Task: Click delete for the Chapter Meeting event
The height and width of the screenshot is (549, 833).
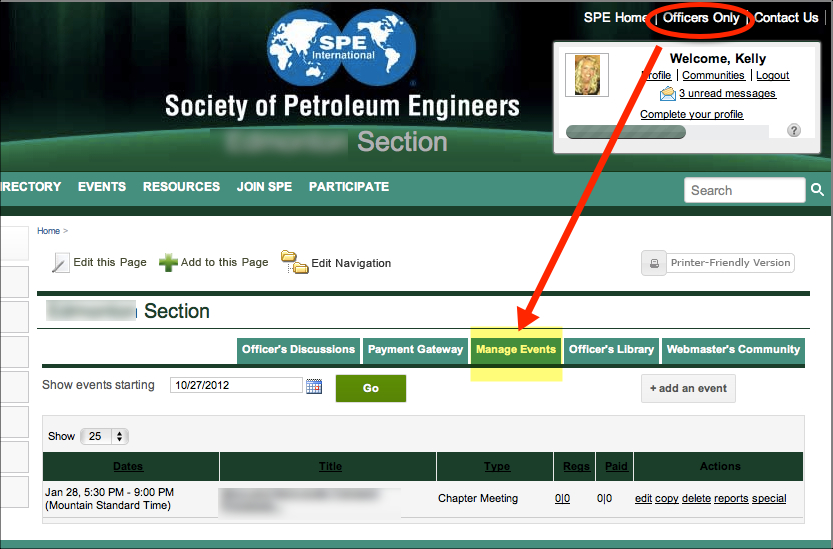Action: [696, 499]
